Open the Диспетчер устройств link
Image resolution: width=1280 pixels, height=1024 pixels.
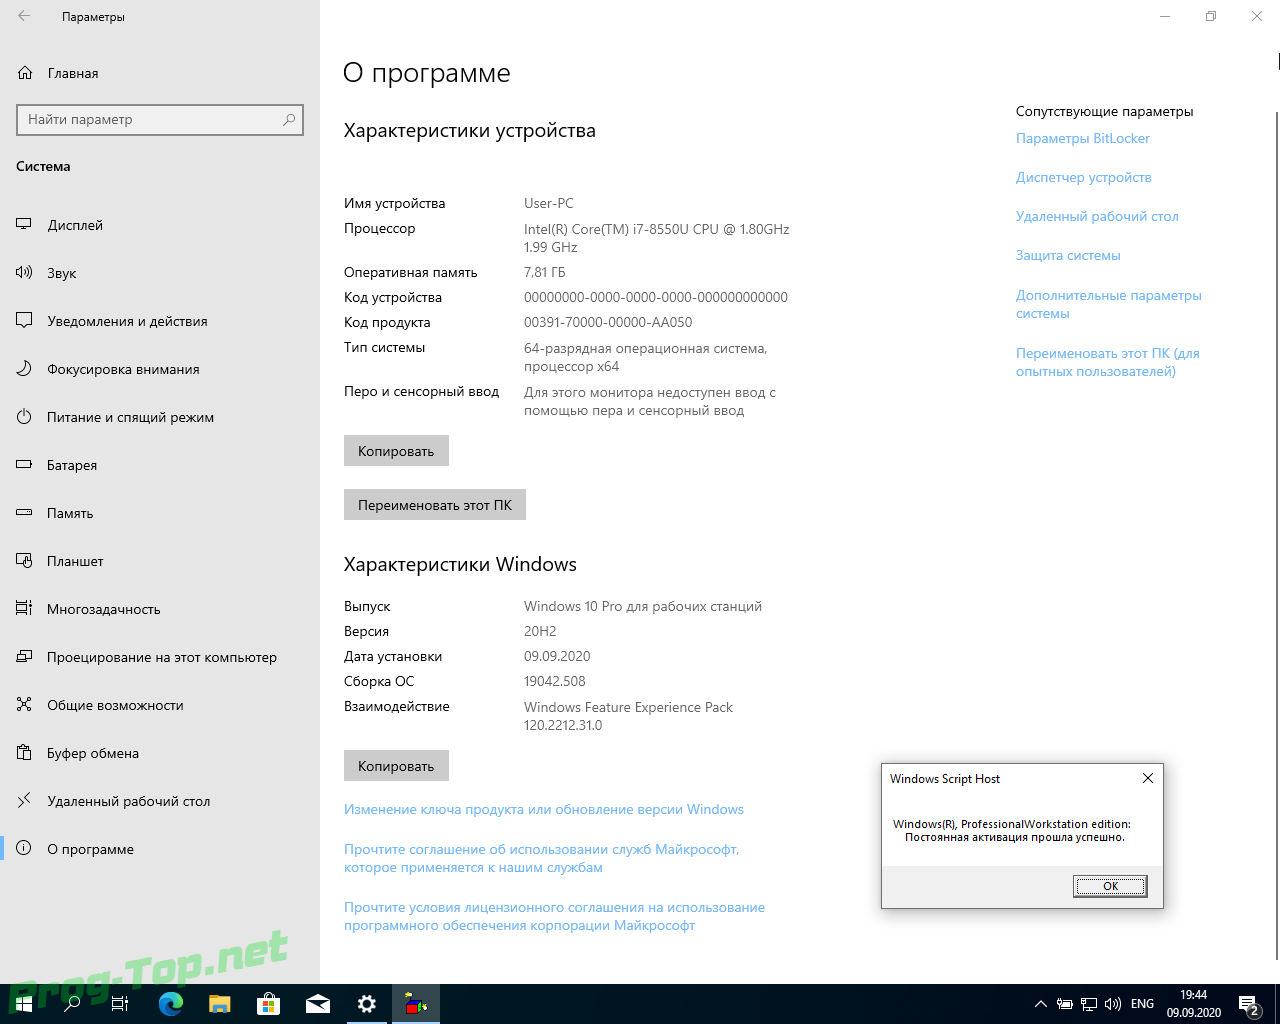tap(1084, 178)
